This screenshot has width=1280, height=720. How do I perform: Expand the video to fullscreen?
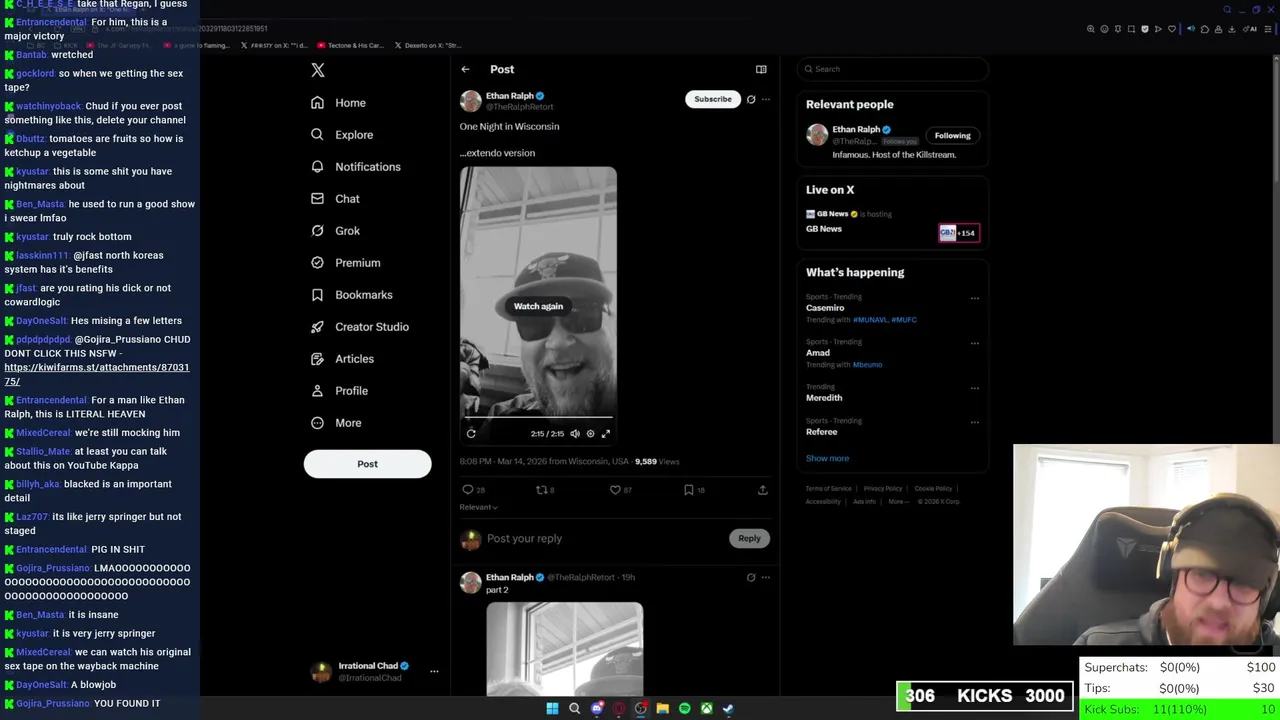click(605, 434)
